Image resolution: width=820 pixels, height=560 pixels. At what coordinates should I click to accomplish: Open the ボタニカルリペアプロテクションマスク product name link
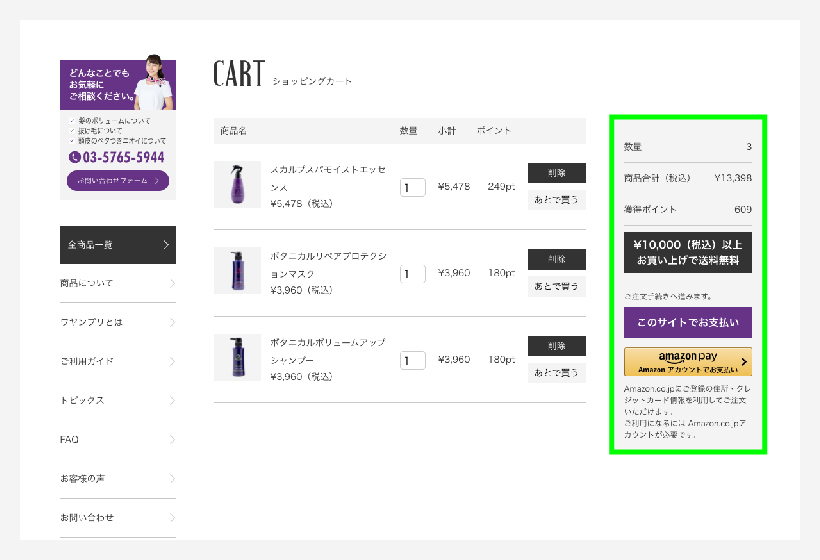tap(328, 264)
